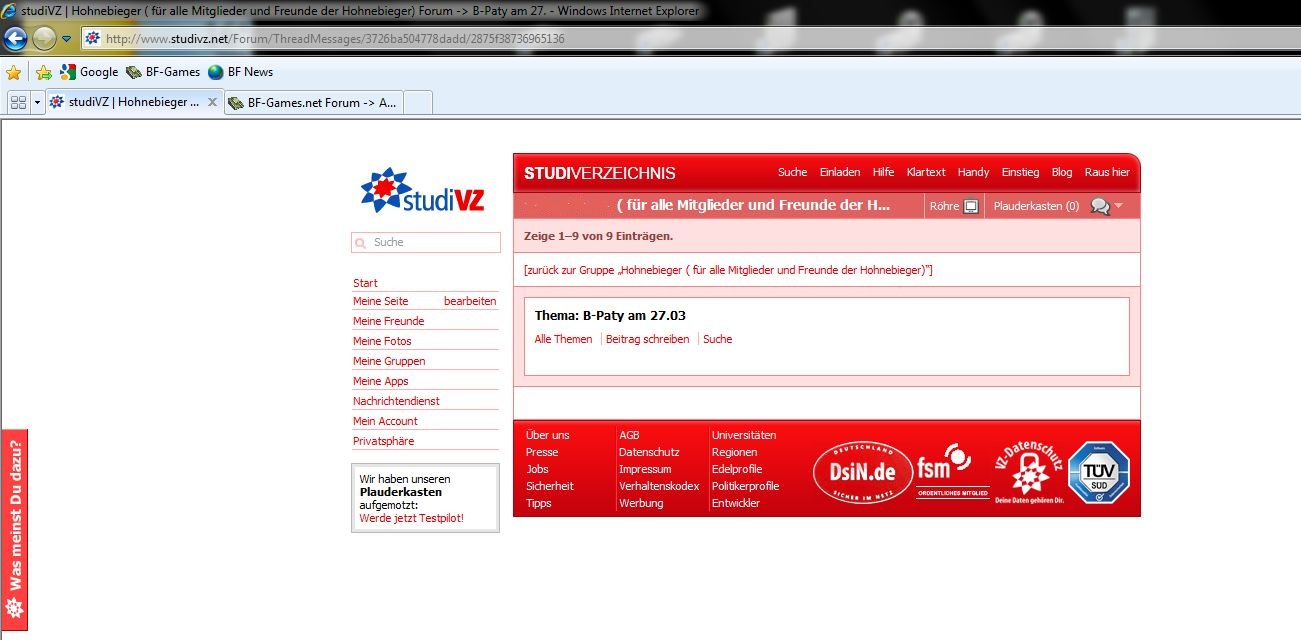Open the Datenschutz footer text link
This screenshot has height=640, width=1301.
coord(649,452)
